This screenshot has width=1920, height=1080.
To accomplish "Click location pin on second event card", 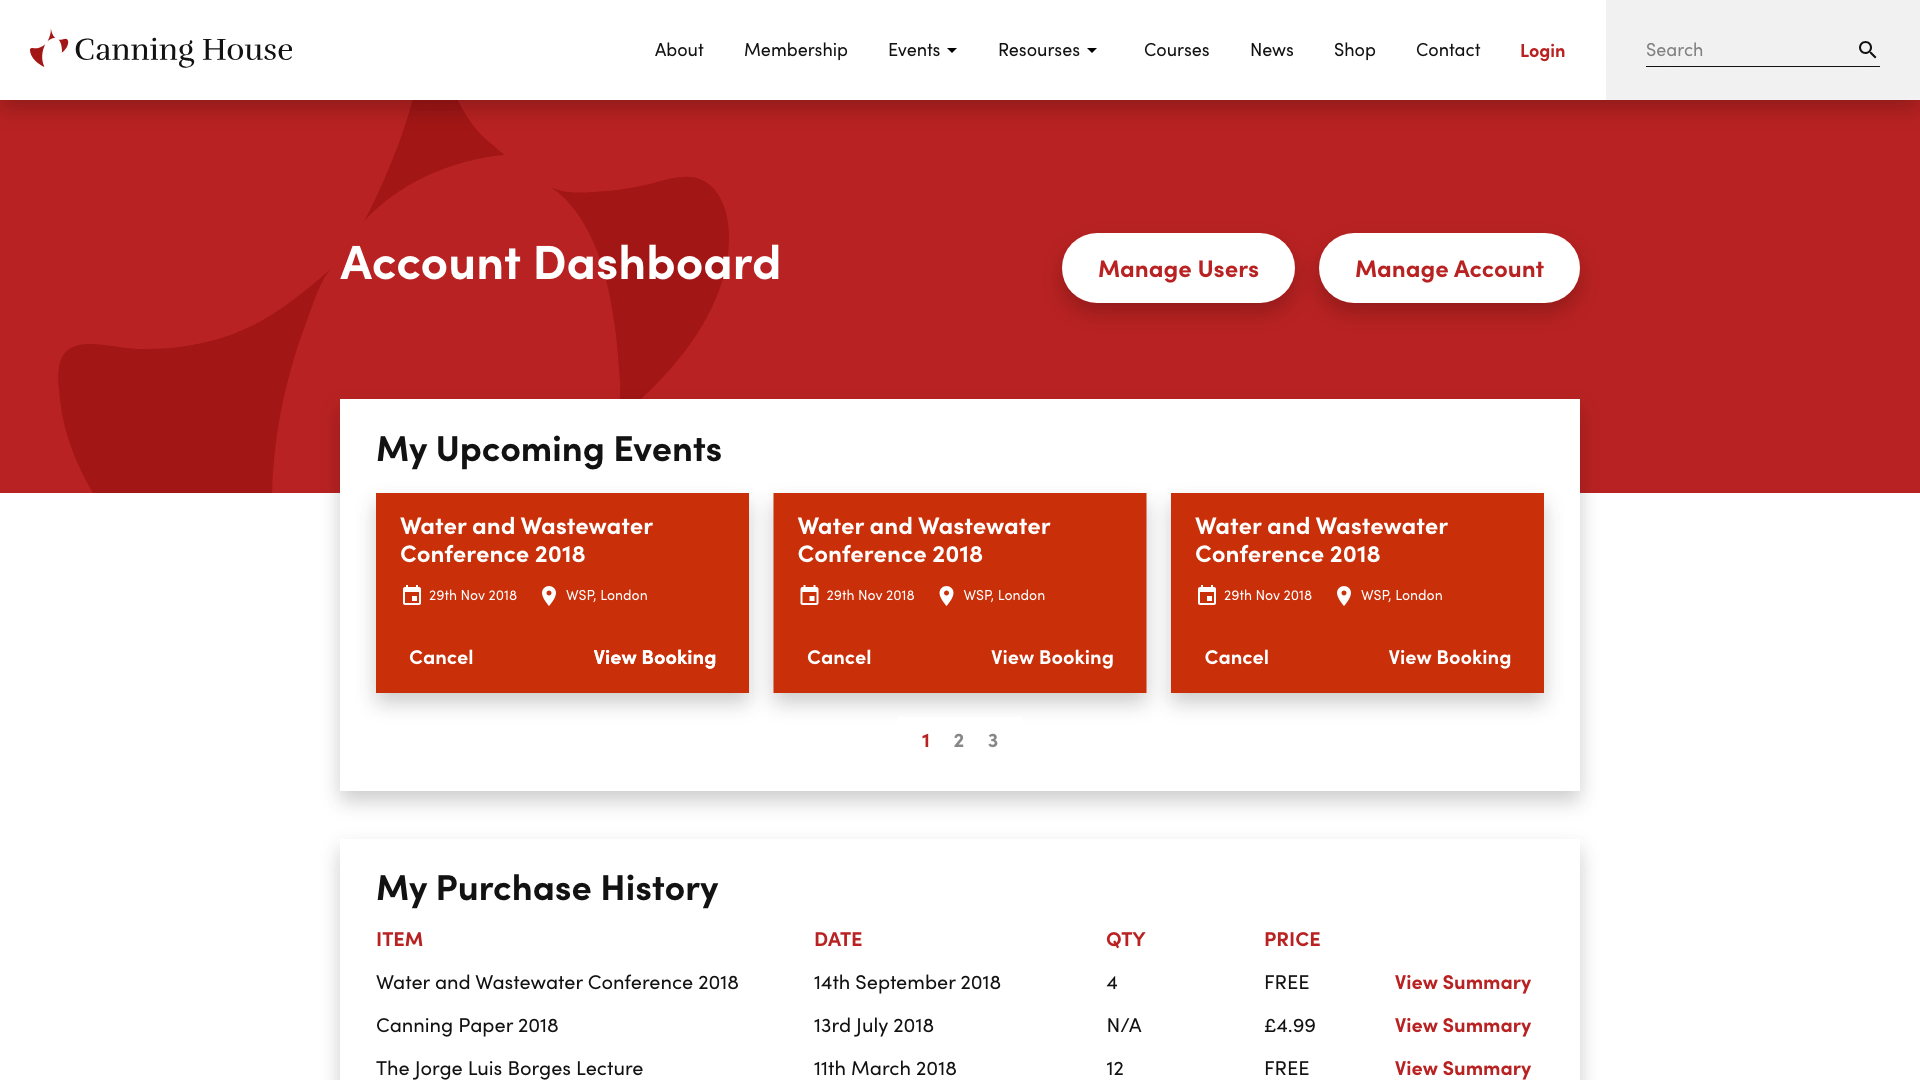I will pyautogui.click(x=946, y=596).
